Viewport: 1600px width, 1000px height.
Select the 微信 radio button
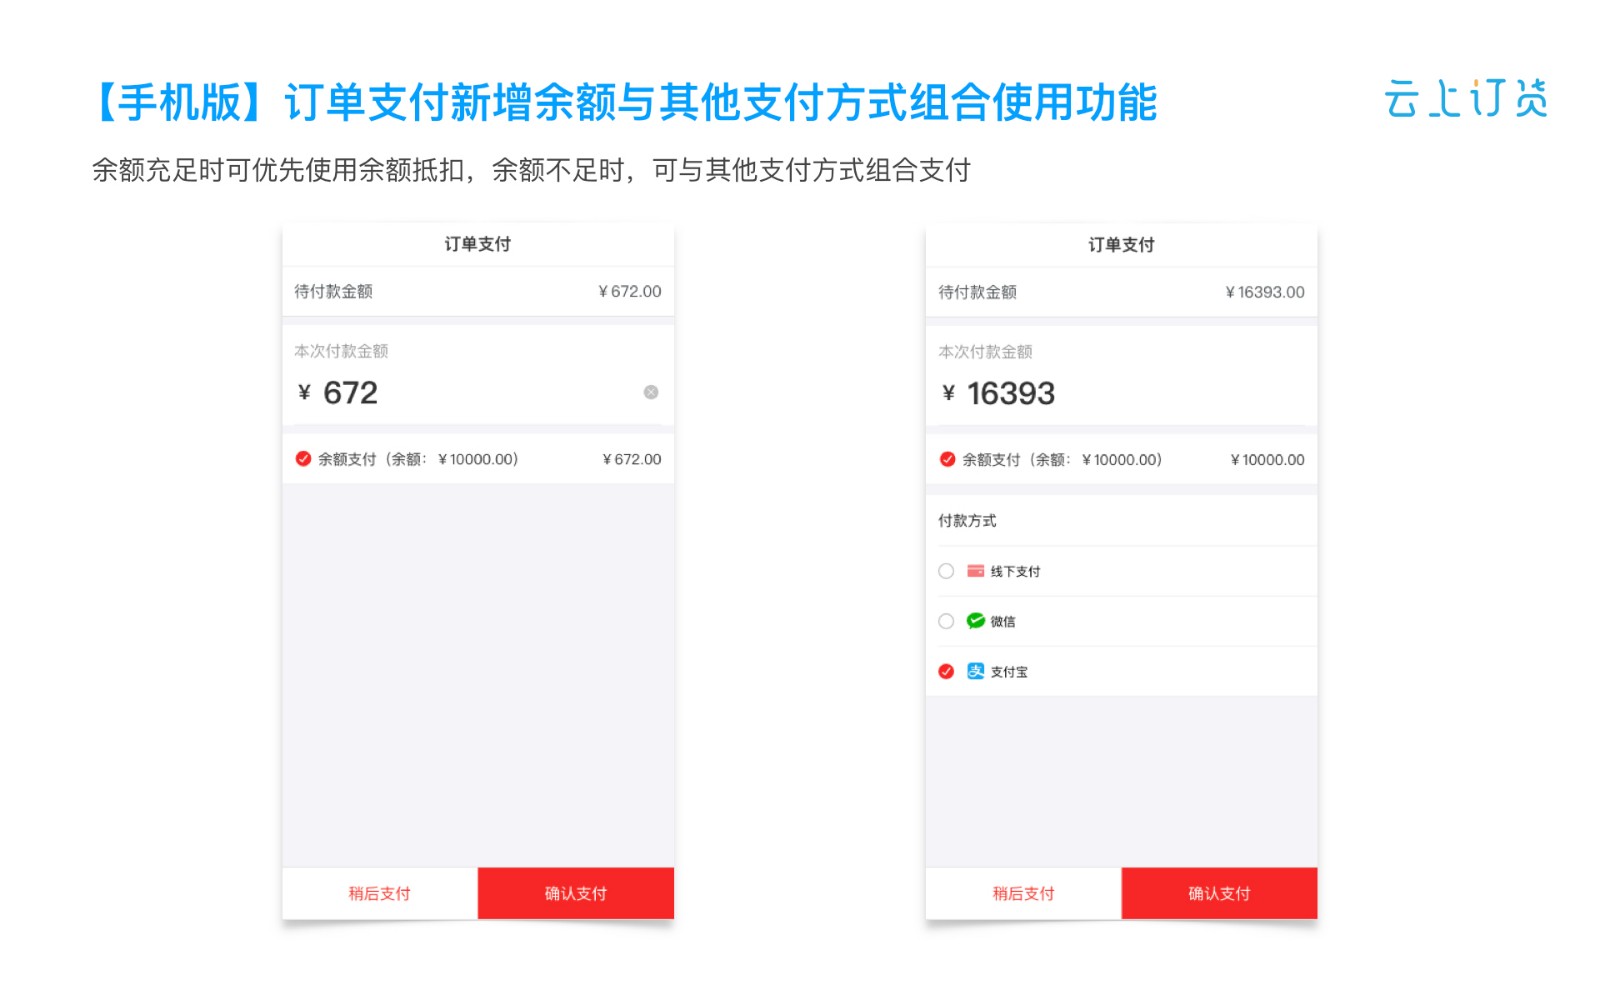point(946,621)
